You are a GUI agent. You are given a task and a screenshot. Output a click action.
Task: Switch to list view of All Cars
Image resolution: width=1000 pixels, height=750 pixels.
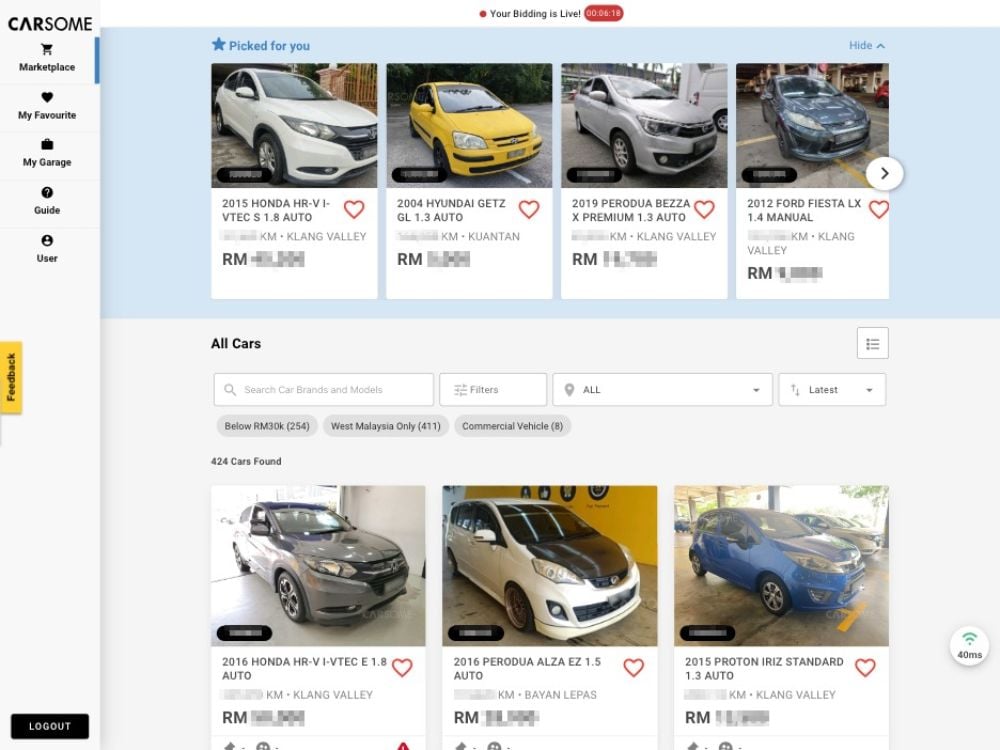click(x=872, y=343)
